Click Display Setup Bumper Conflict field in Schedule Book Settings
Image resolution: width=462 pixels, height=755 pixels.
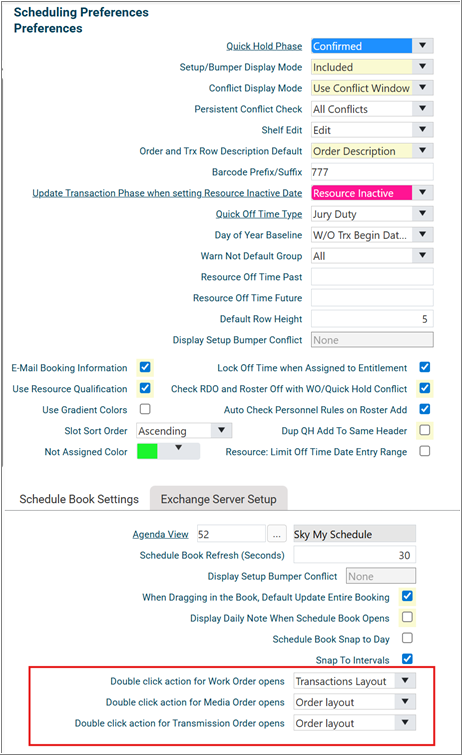click(381, 576)
